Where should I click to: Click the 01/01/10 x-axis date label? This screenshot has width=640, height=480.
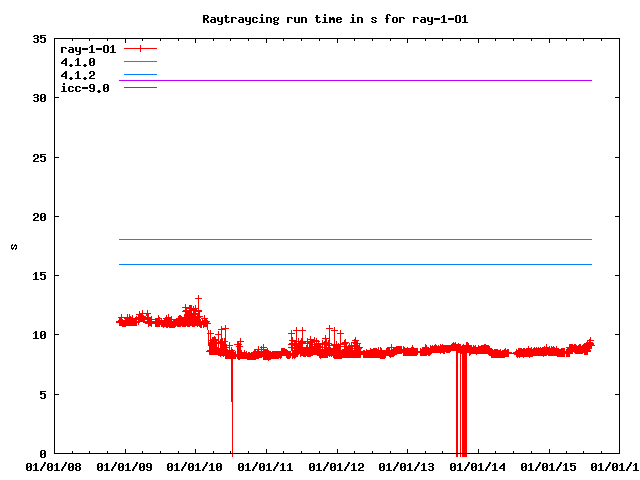[x=196, y=465]
